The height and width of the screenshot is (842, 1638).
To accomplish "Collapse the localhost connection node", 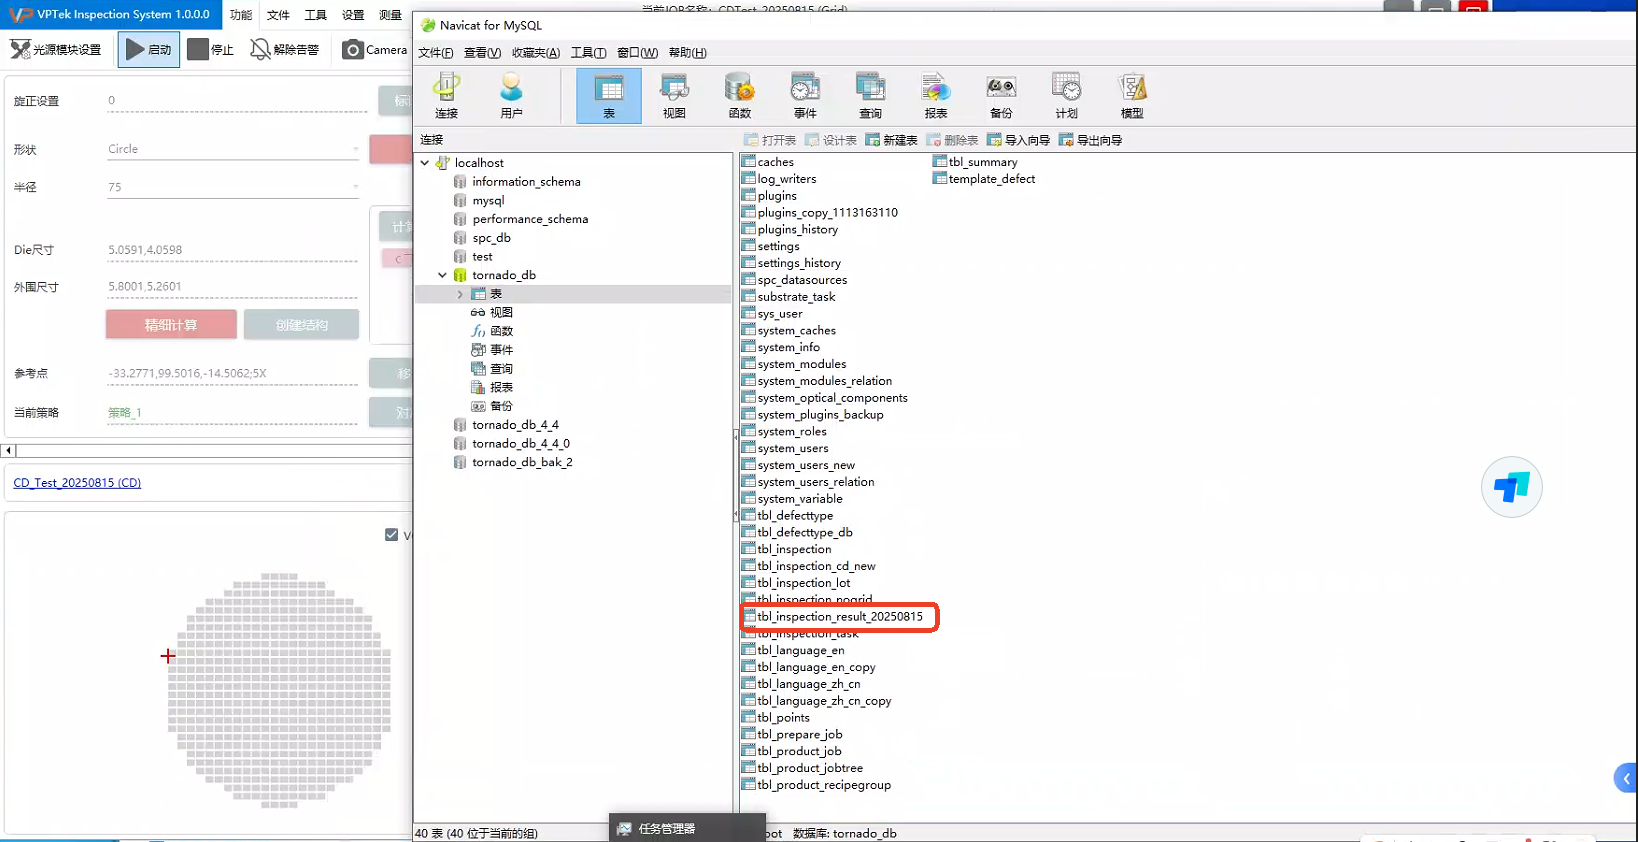I will (x=425, y=163).
